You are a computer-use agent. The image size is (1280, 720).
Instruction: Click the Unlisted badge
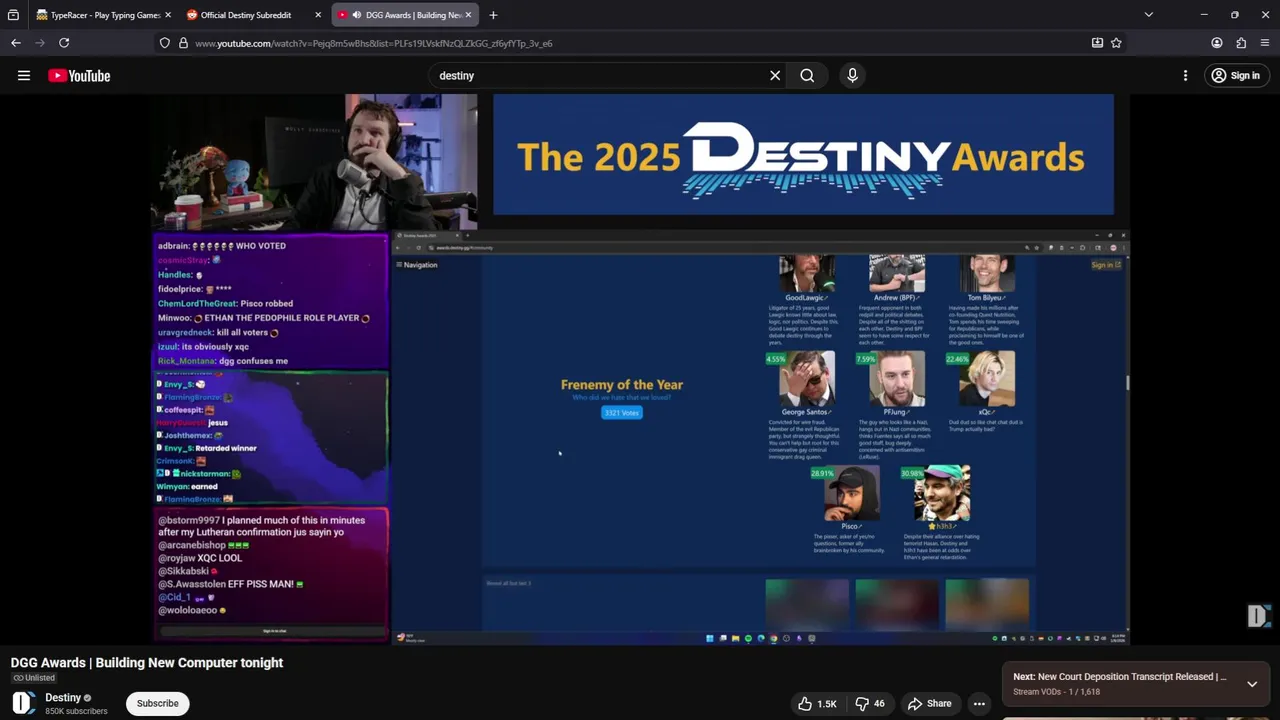click(34, 678)
